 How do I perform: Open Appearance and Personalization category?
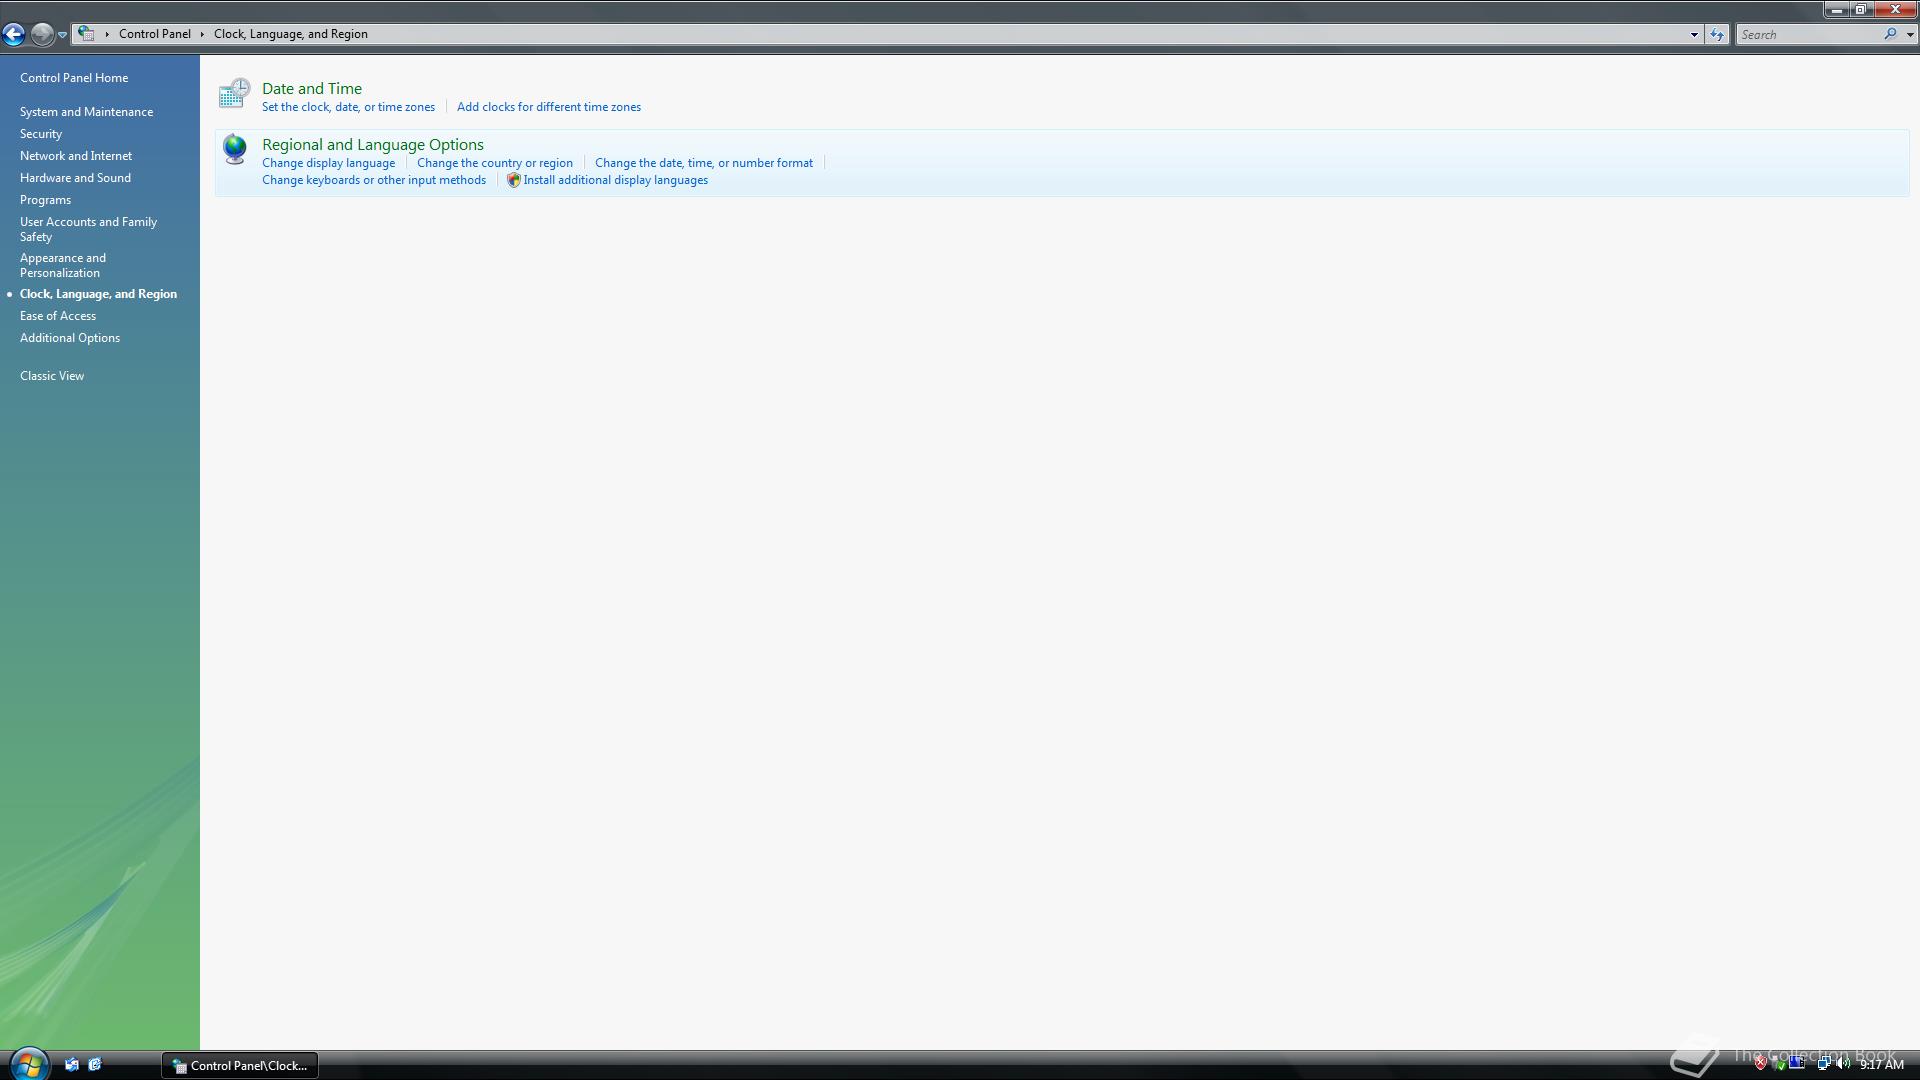point(63,265)
